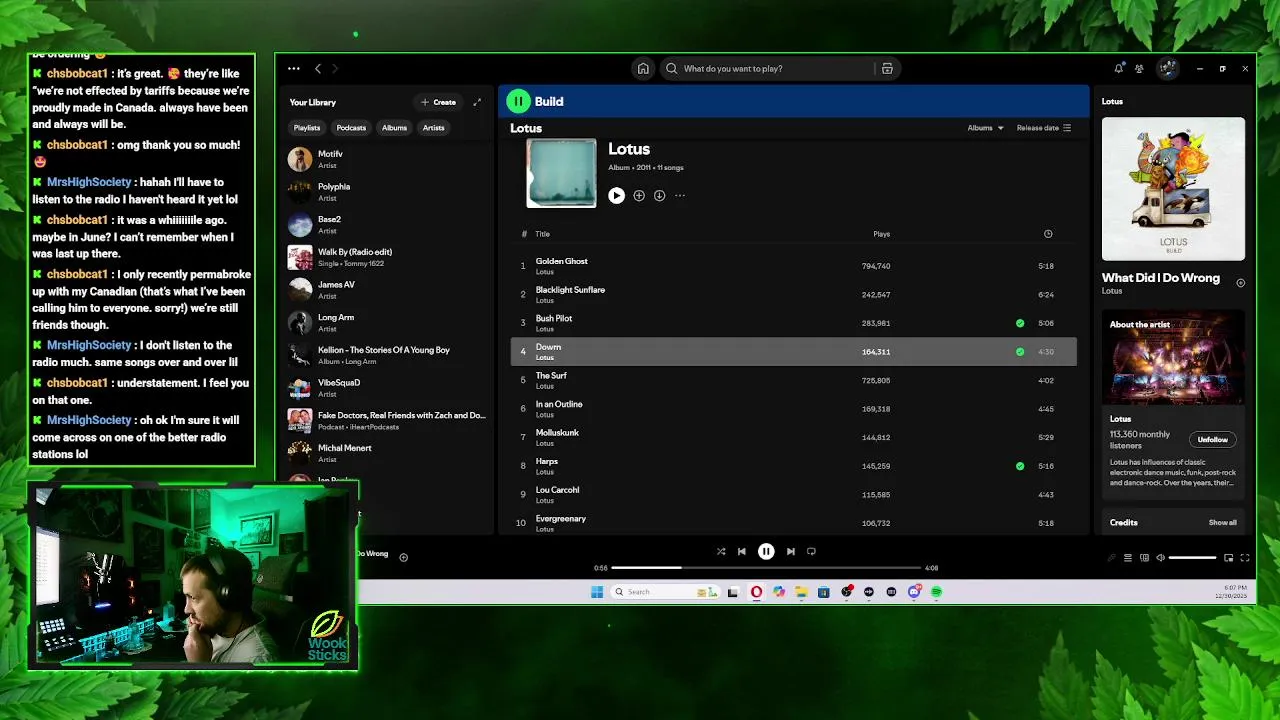Open Motifv artist in library
1280x720 pixels.
tap(385, 159)
